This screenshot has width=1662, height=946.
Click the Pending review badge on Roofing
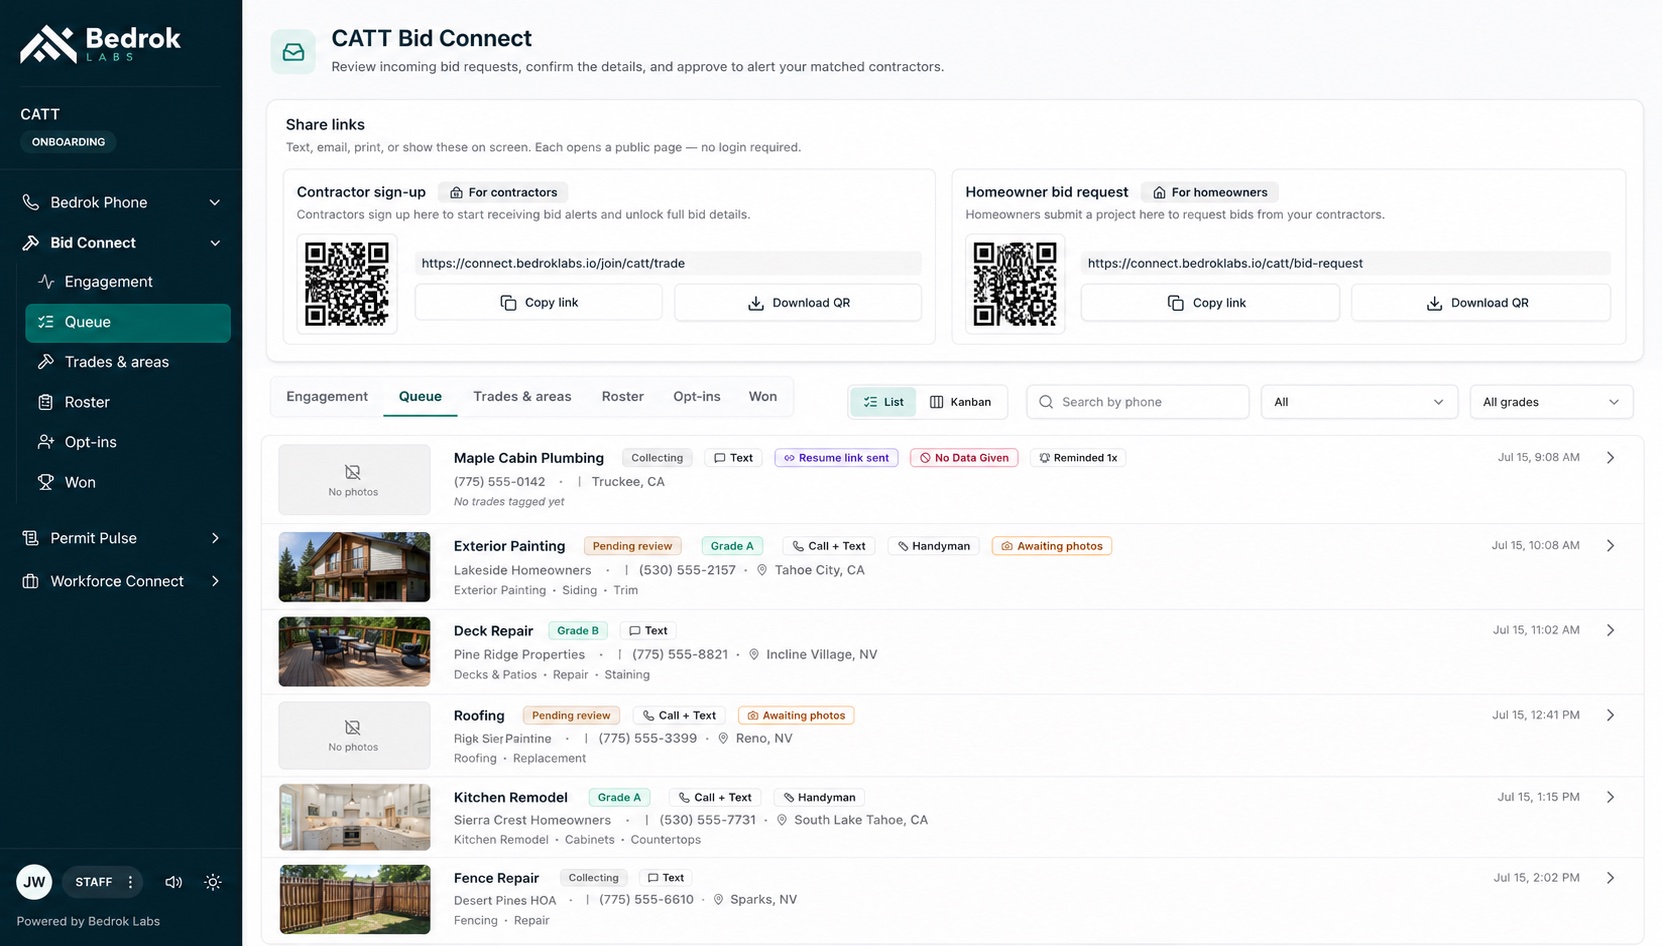(x=571, y=715)
